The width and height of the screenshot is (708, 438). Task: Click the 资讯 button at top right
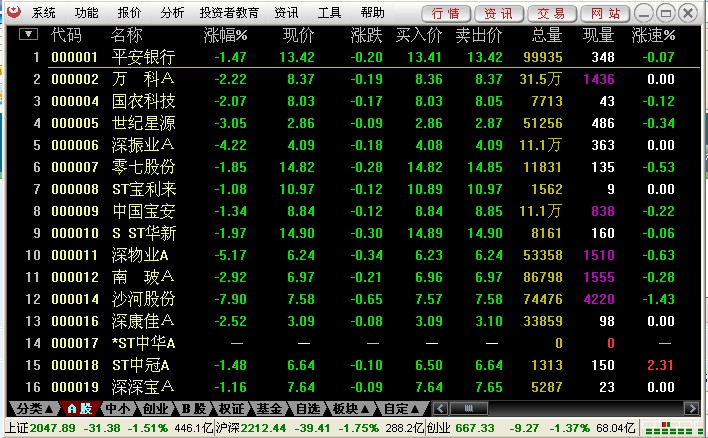[x=499, y=14]
